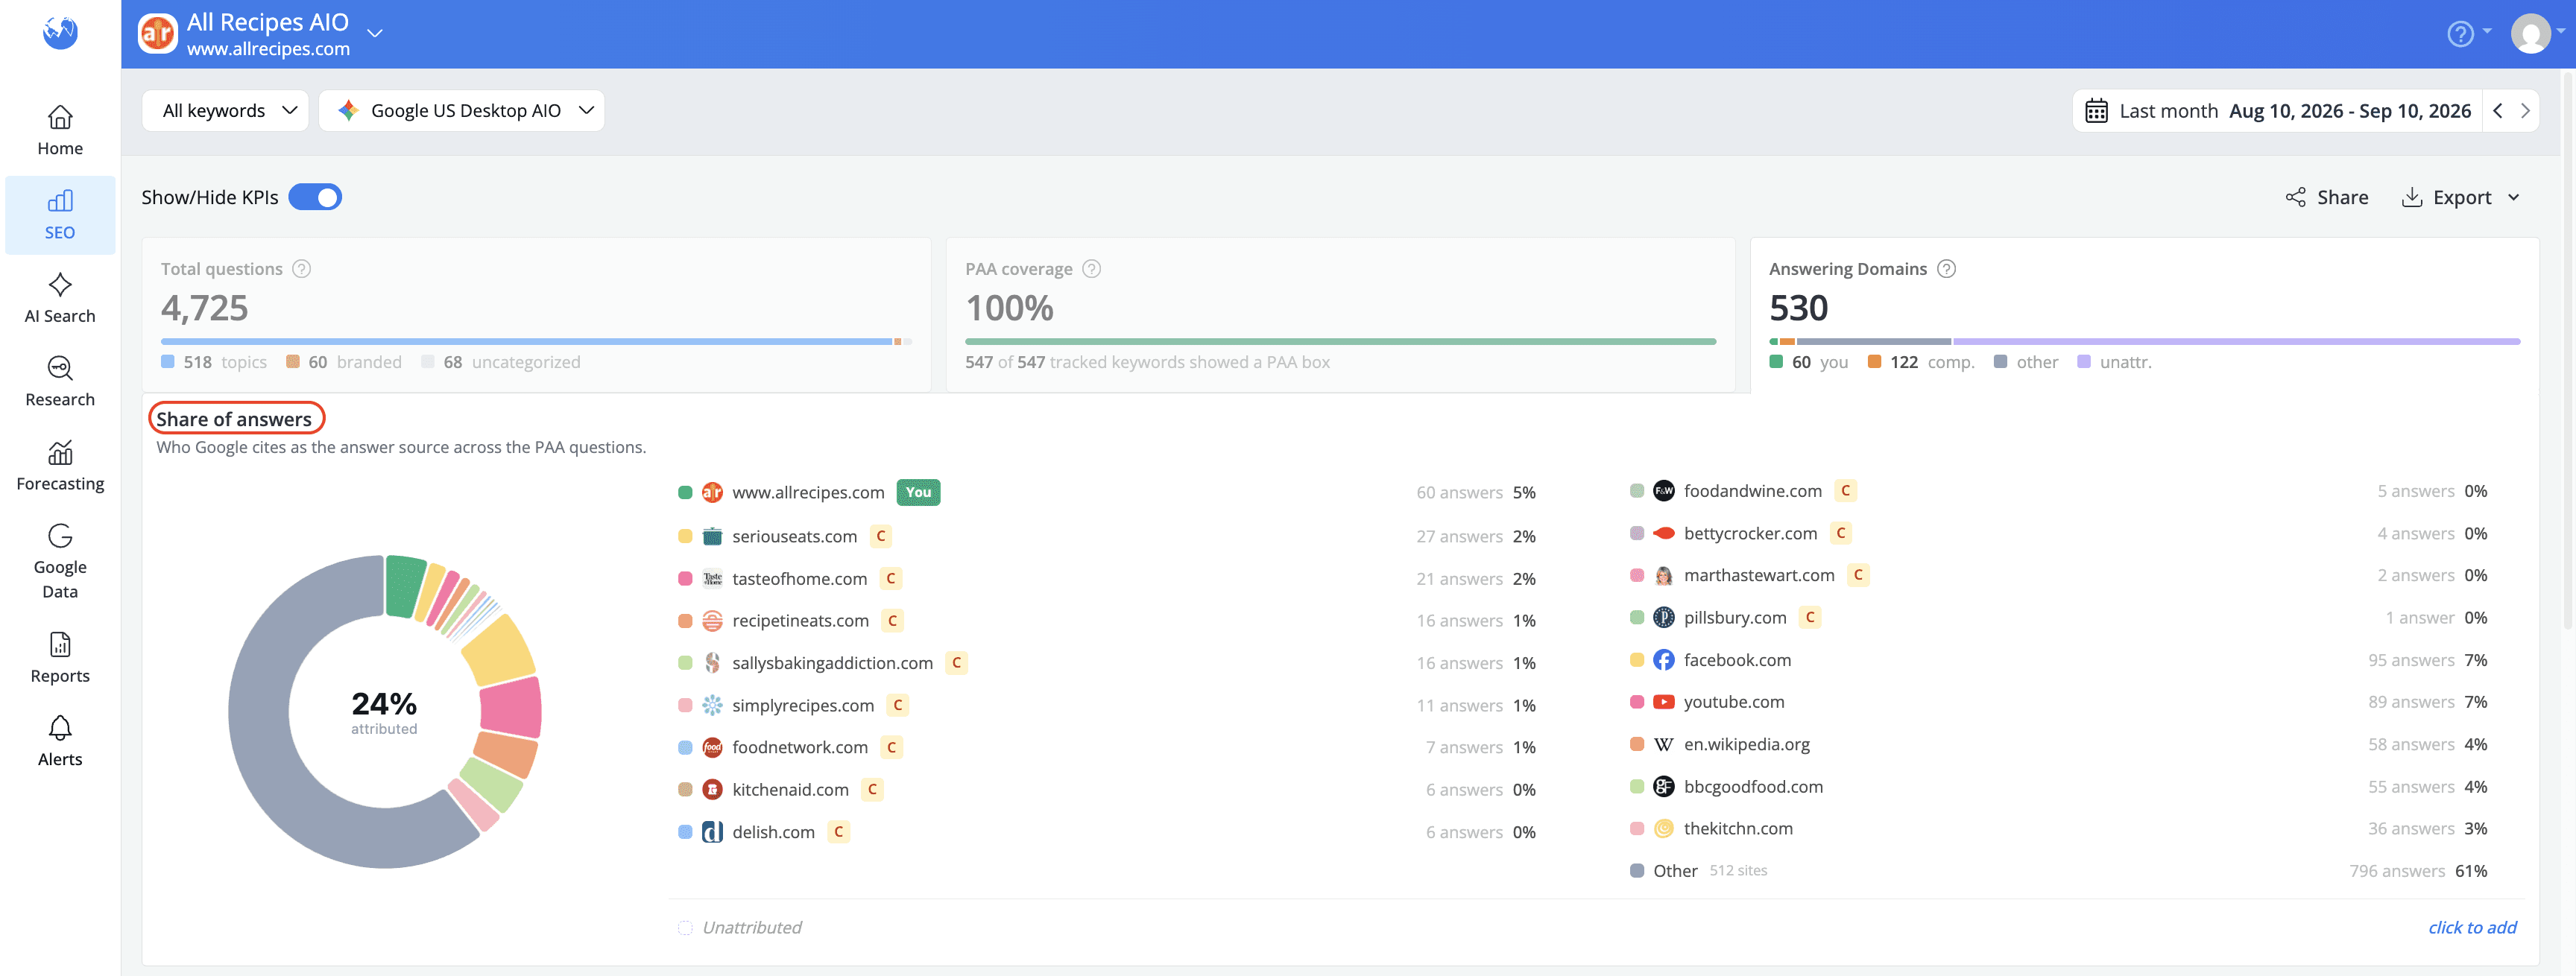Click the Total questions 4,725 card
This screenshot has height=976, width=2576.
(537, 314)
